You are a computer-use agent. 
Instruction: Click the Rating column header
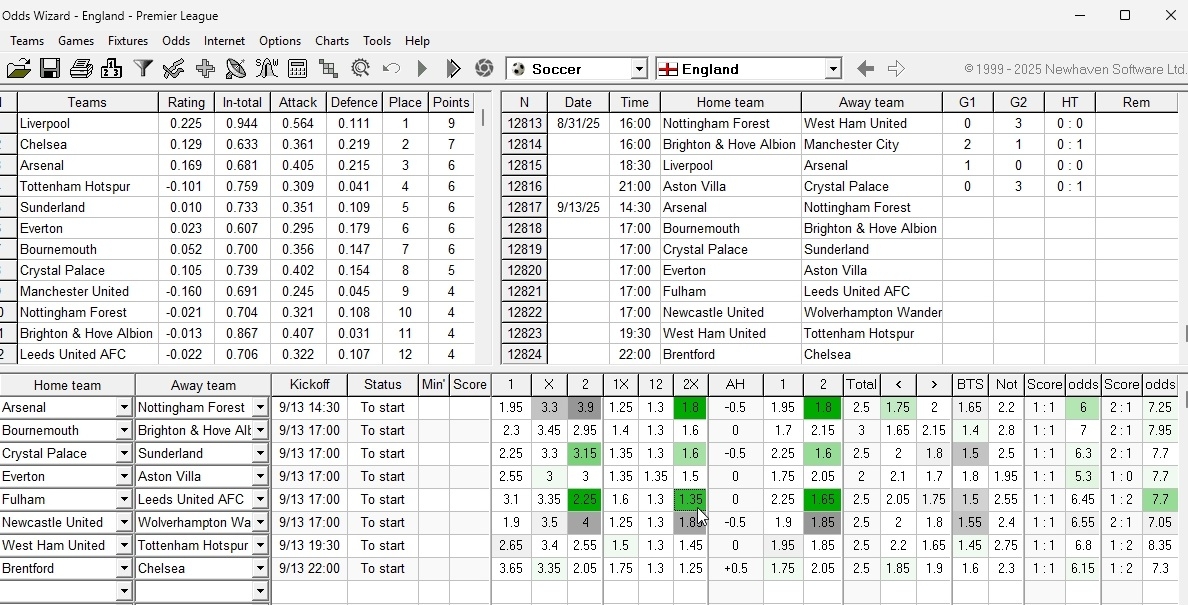pyautogui.click(x=186, y=103)
